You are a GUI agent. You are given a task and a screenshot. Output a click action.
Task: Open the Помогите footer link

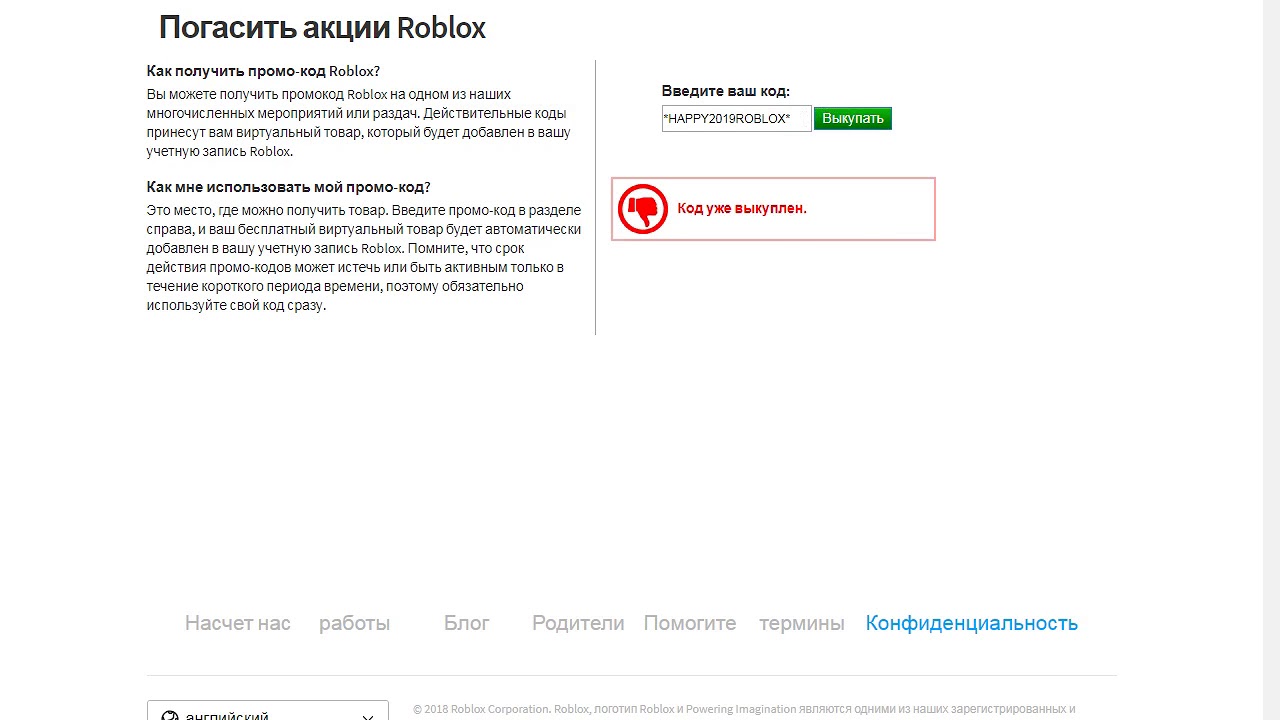[690, 623]
